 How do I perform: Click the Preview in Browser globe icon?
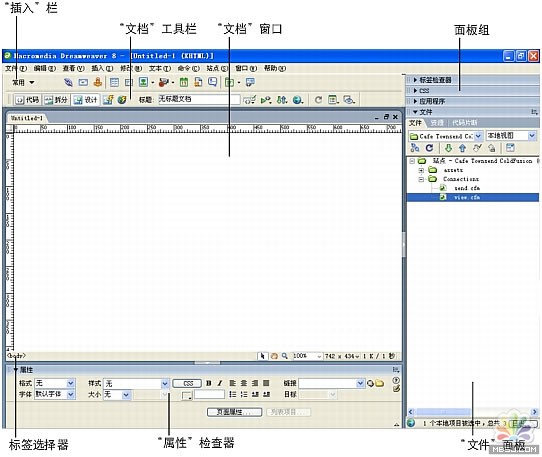tap(297, 100)
